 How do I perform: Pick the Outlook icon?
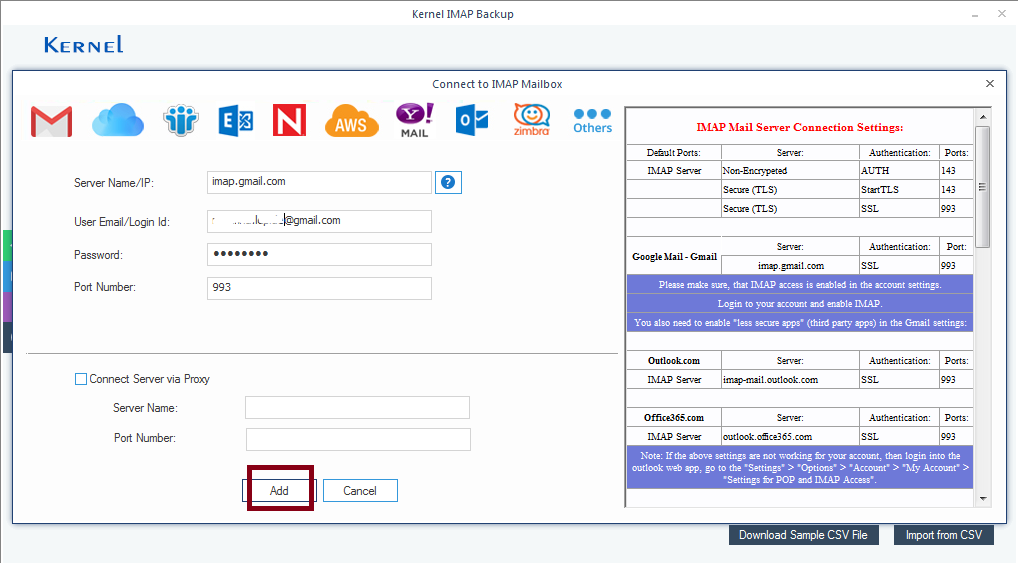point(472,121)
